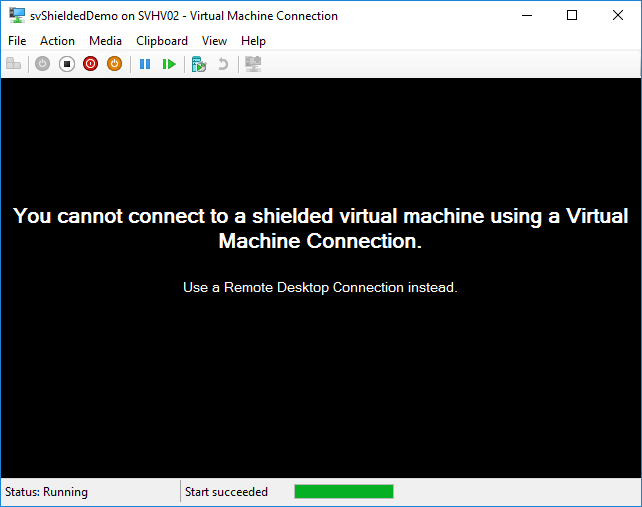
Task: Click the Revert arrow icon
Action: [223, 64]
